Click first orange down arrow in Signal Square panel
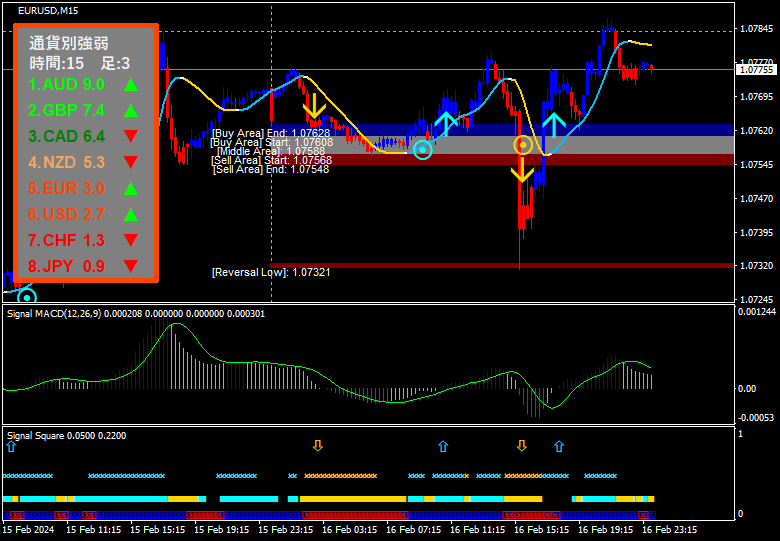Image resolution: width=780 pixels, height=541 pixels. [318, 446]
